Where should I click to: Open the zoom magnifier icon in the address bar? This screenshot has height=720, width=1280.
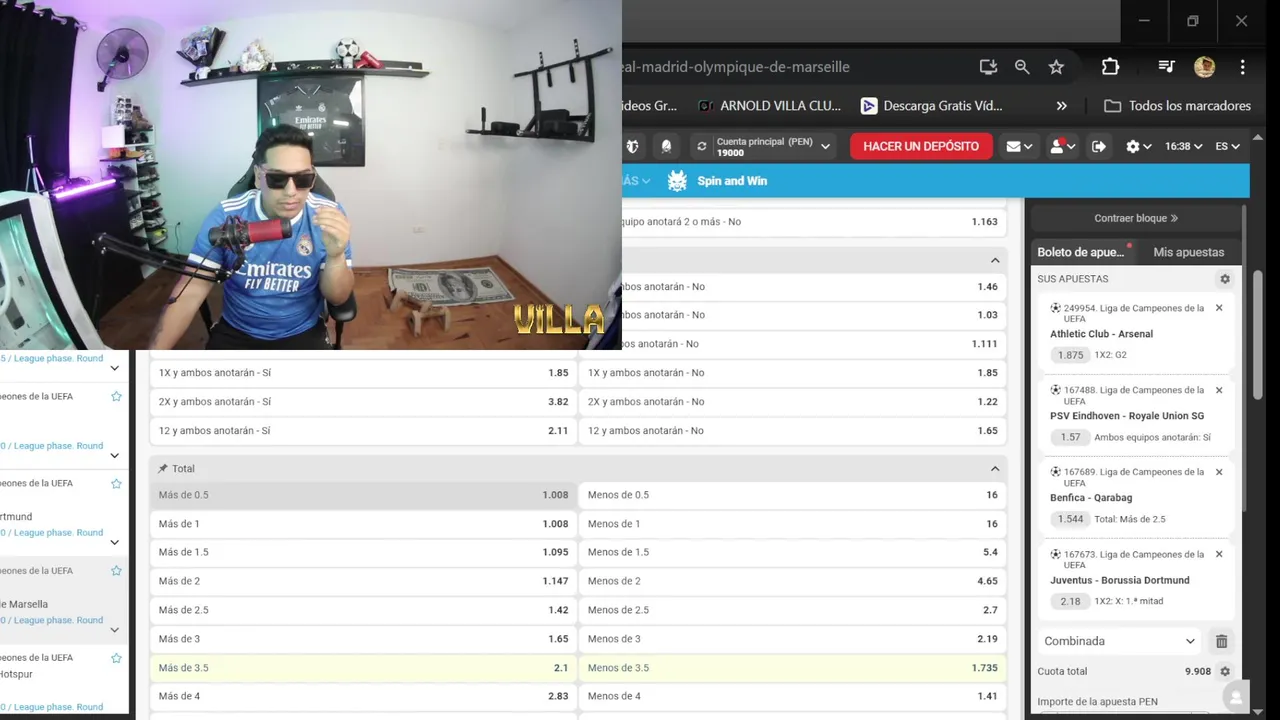(x=1022, y=67)
